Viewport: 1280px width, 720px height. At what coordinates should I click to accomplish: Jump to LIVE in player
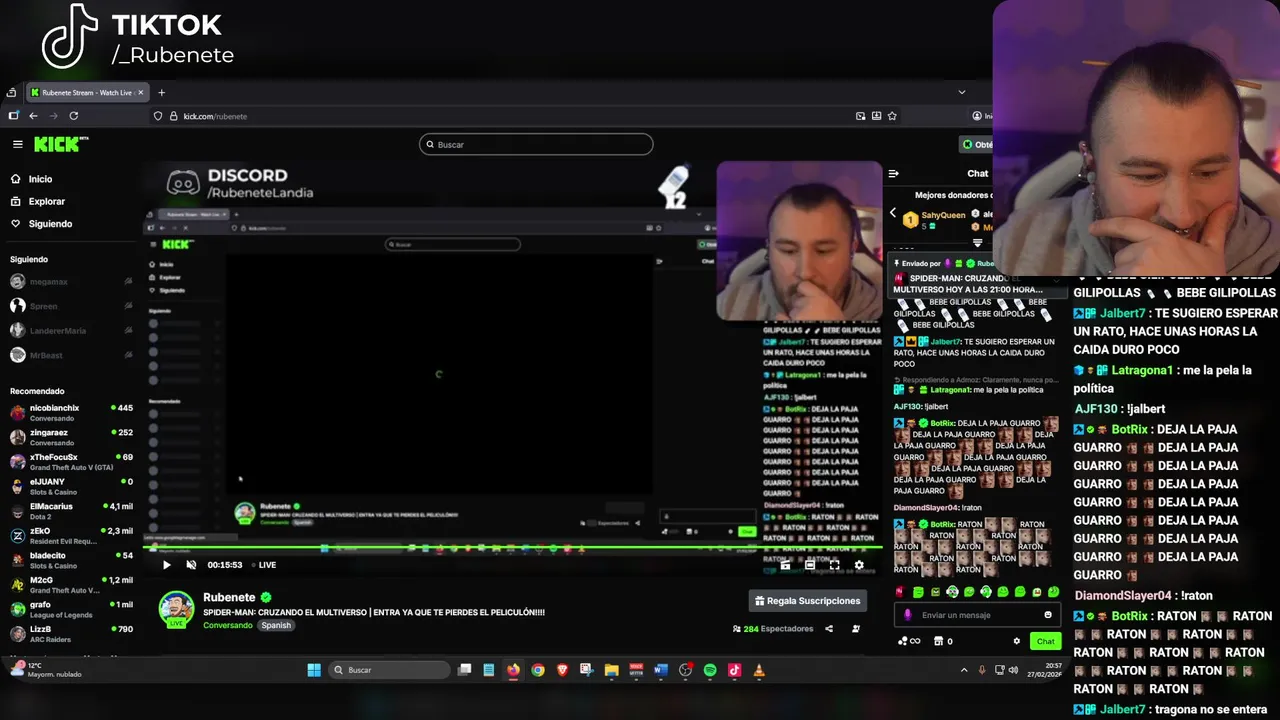coord(262,565)
